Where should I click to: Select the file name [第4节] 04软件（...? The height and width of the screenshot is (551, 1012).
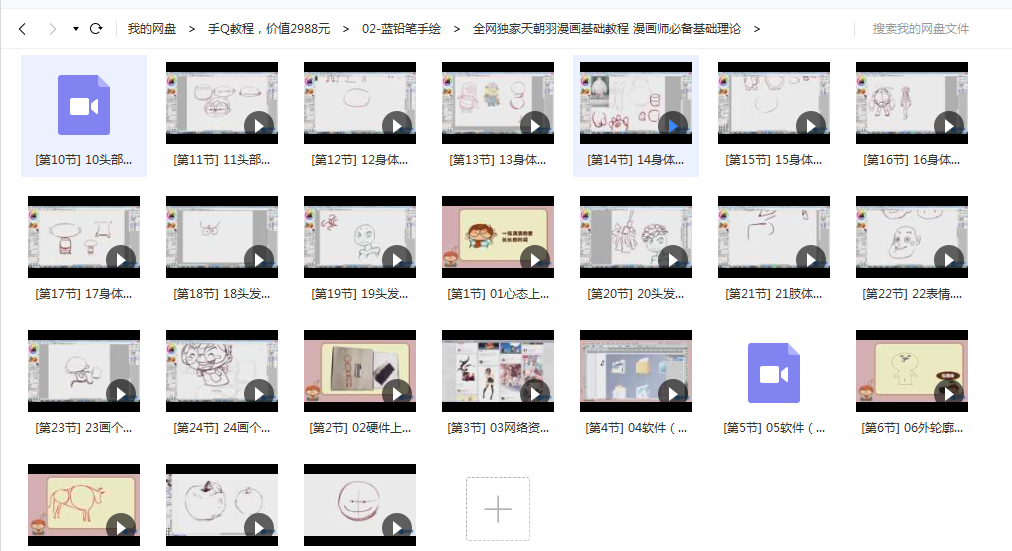click(636, 428)
